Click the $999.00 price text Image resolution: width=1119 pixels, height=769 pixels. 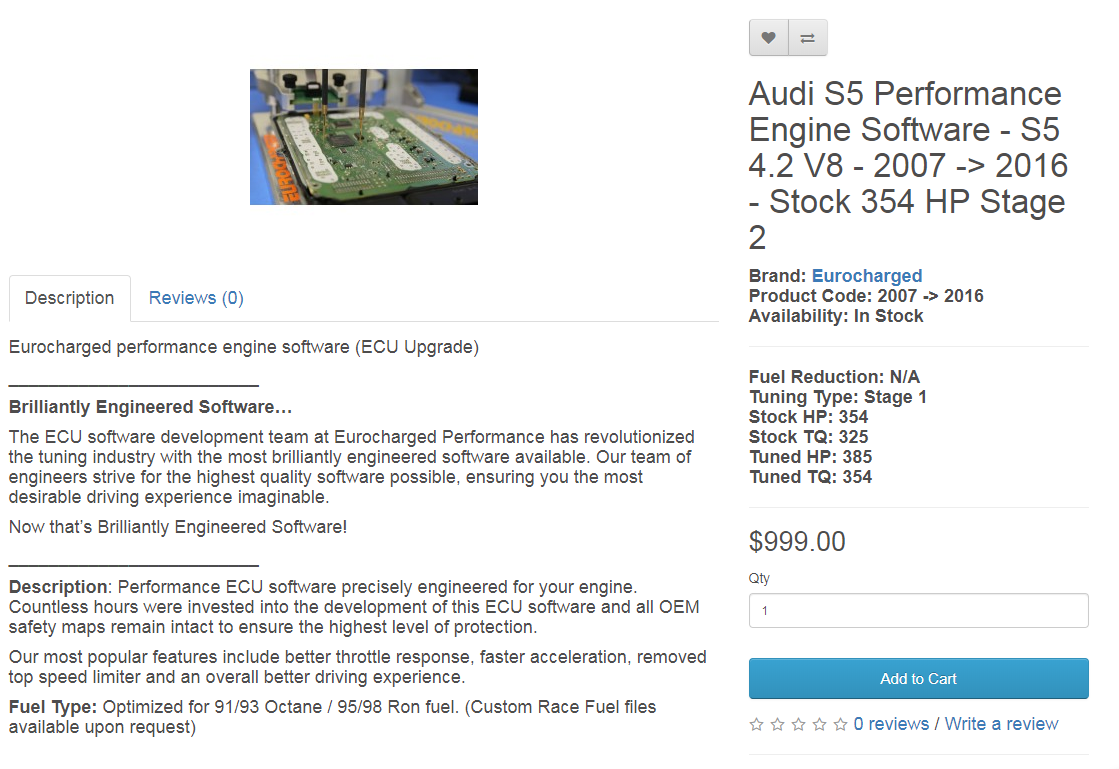797,541
